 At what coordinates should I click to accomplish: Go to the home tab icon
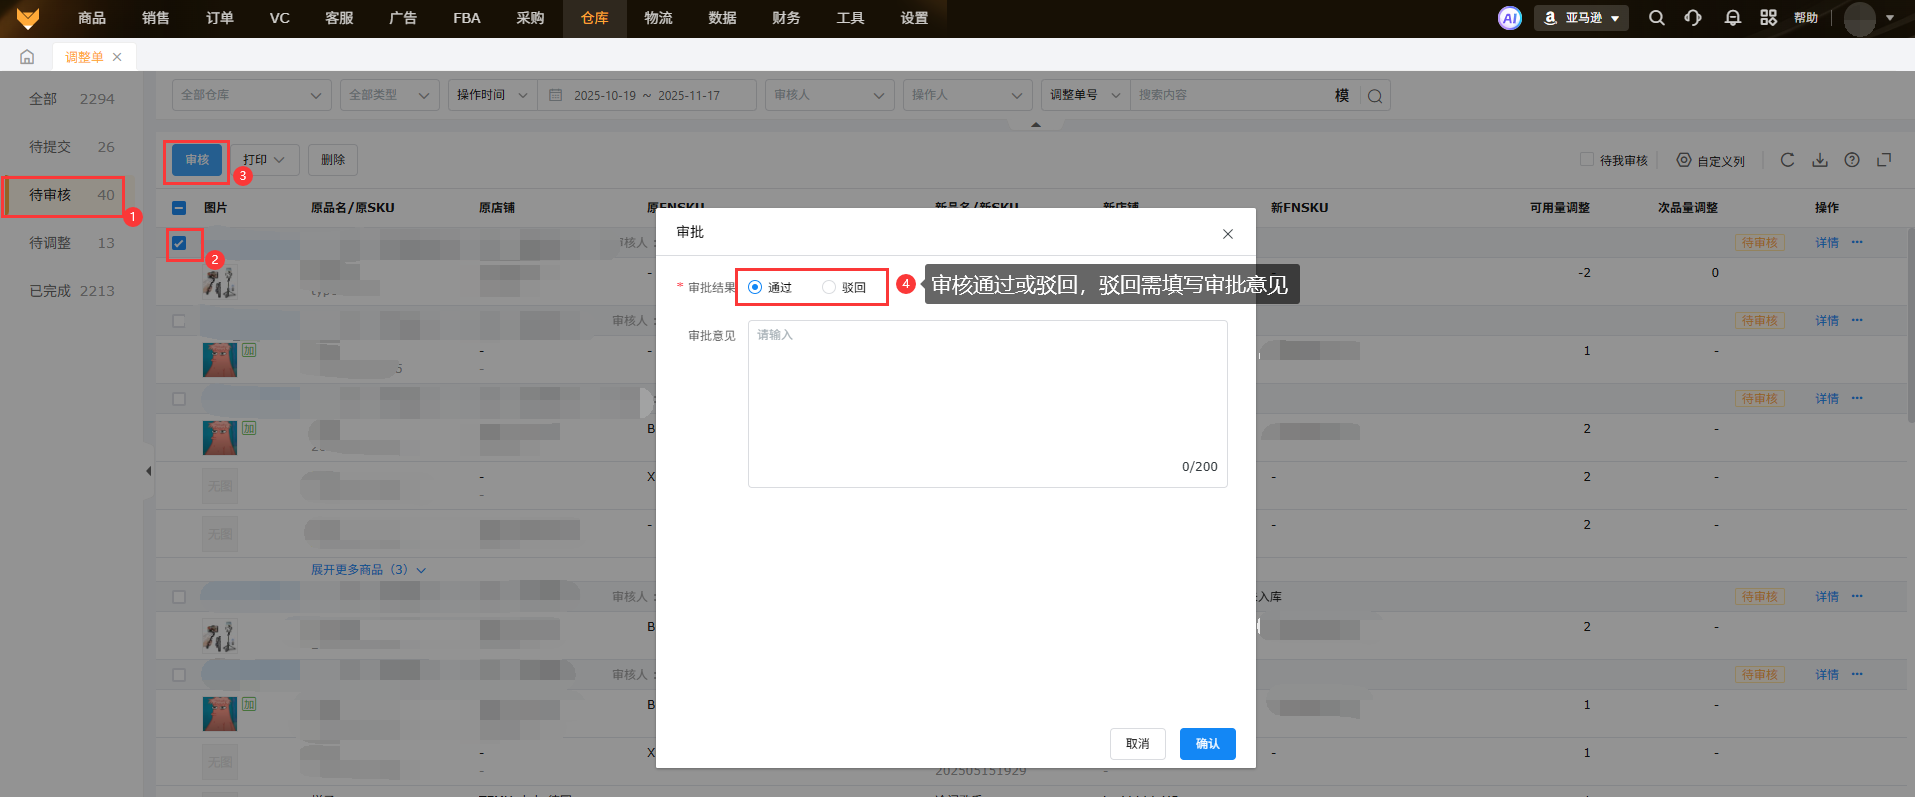click(27, 57)
